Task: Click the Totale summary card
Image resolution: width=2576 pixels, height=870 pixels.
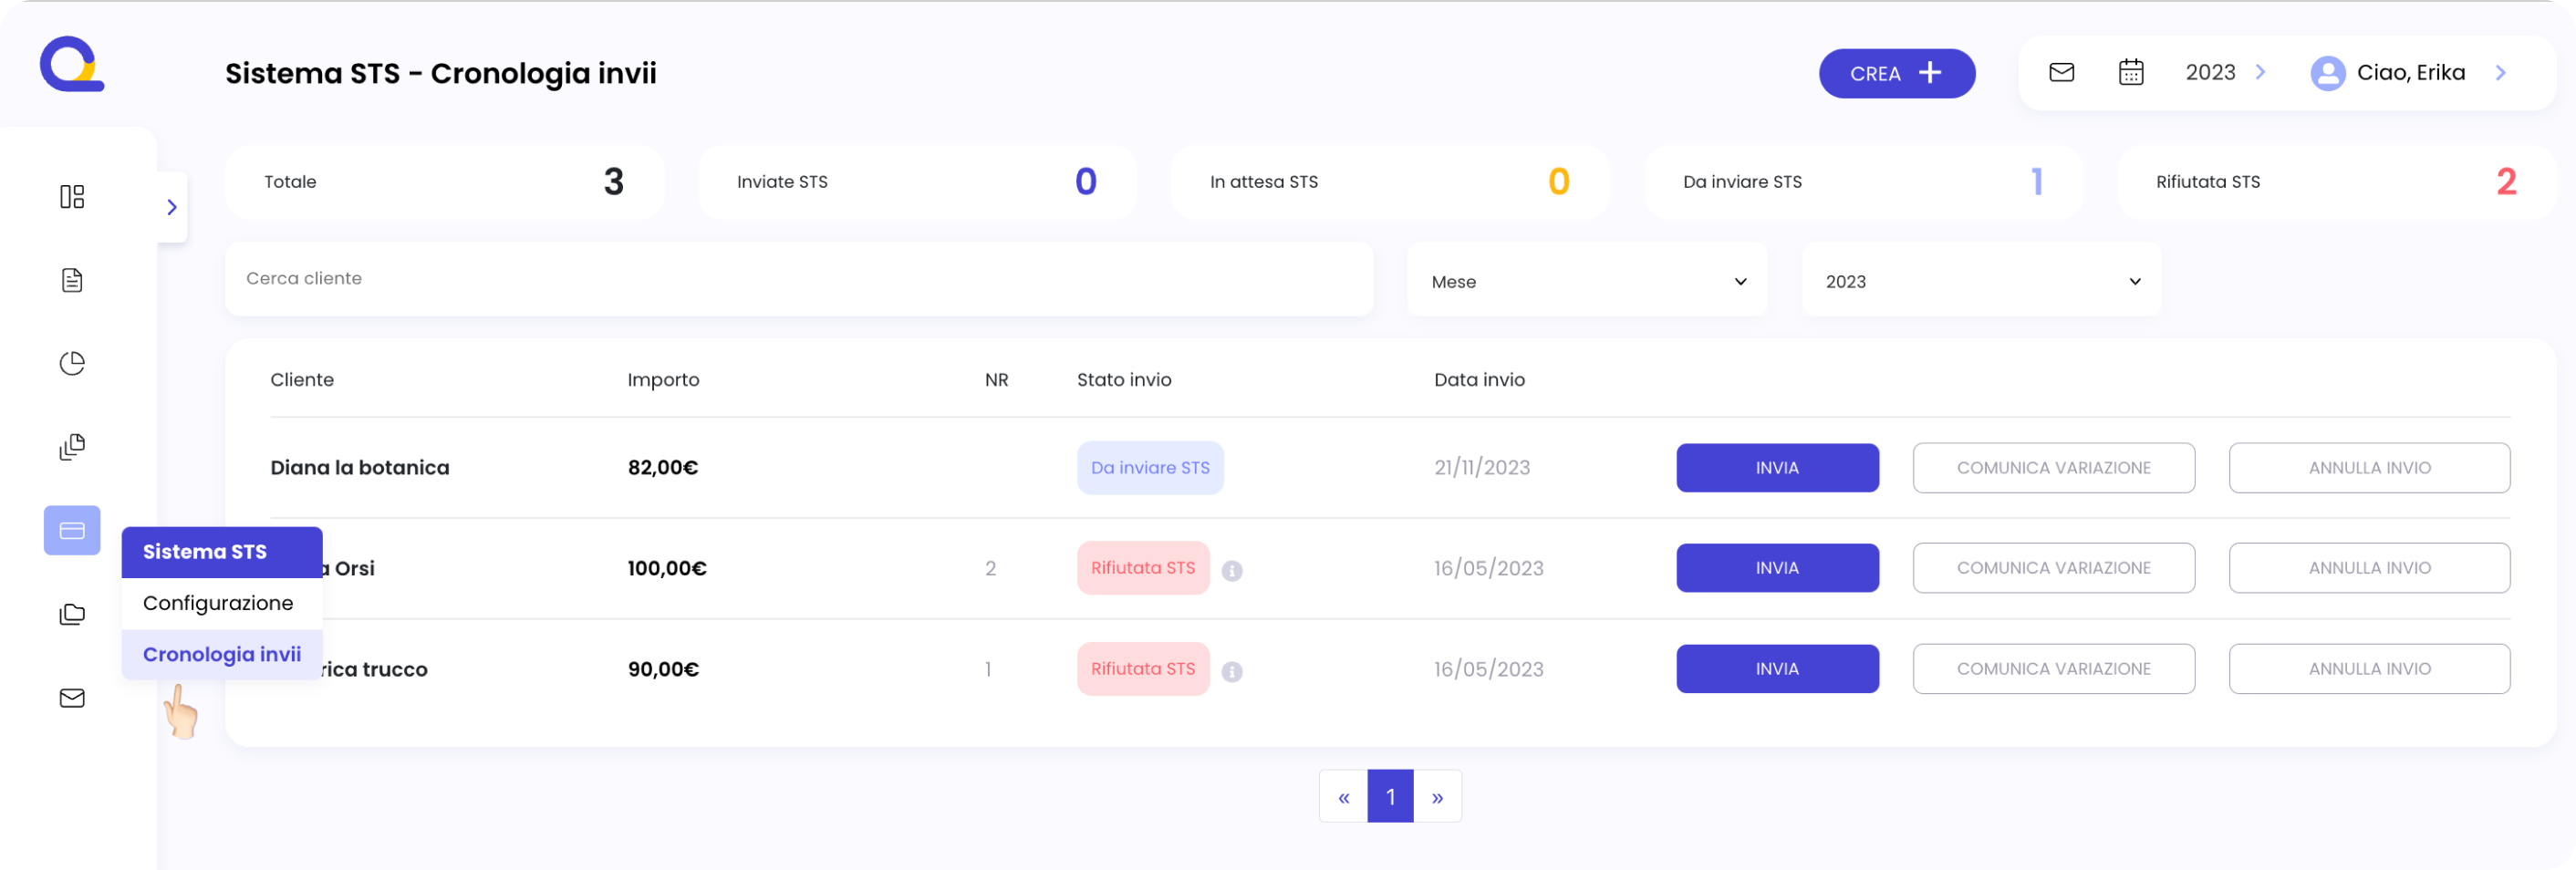Action: 444,182
